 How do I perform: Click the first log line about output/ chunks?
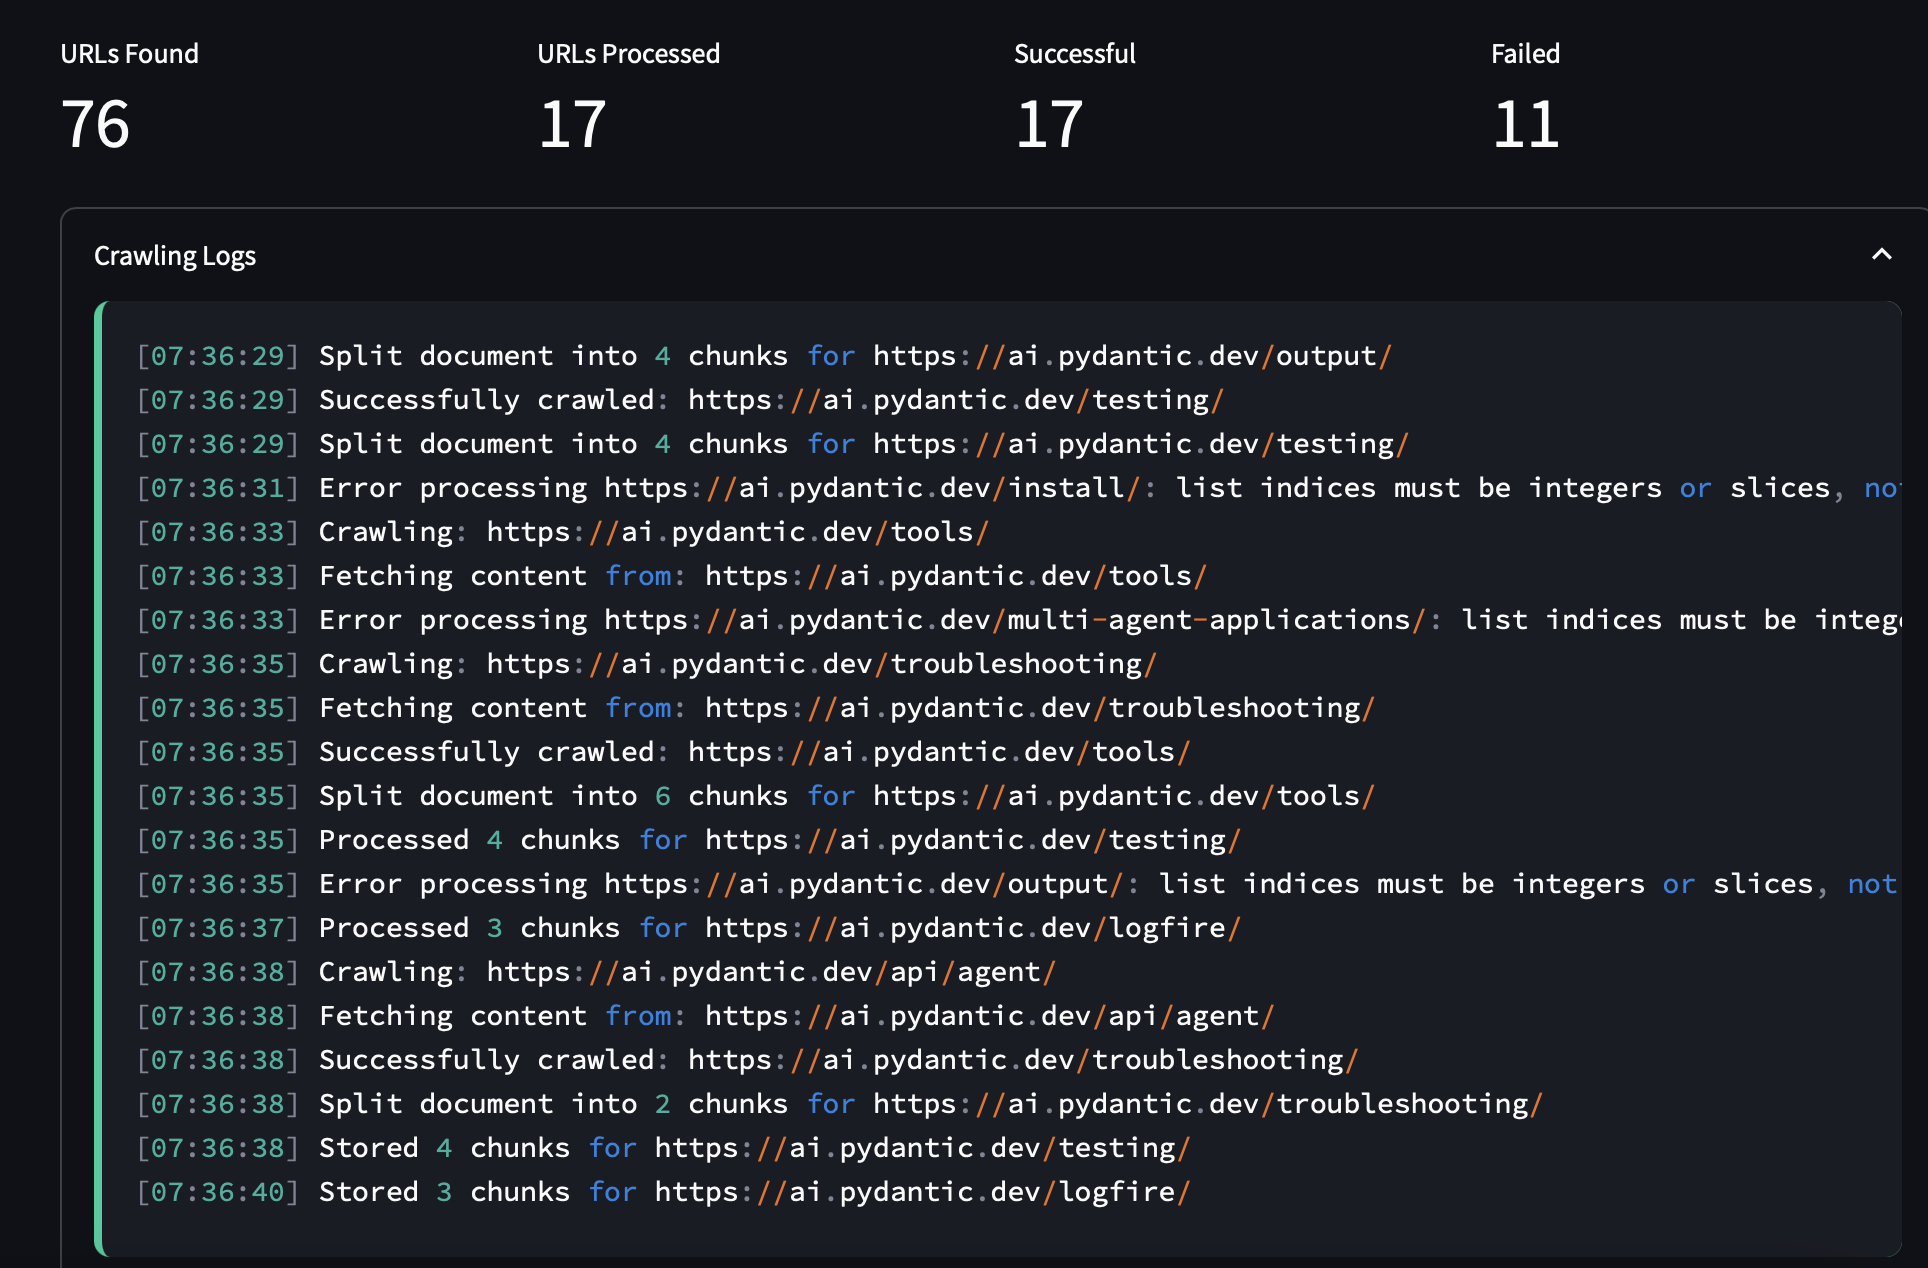765,356
